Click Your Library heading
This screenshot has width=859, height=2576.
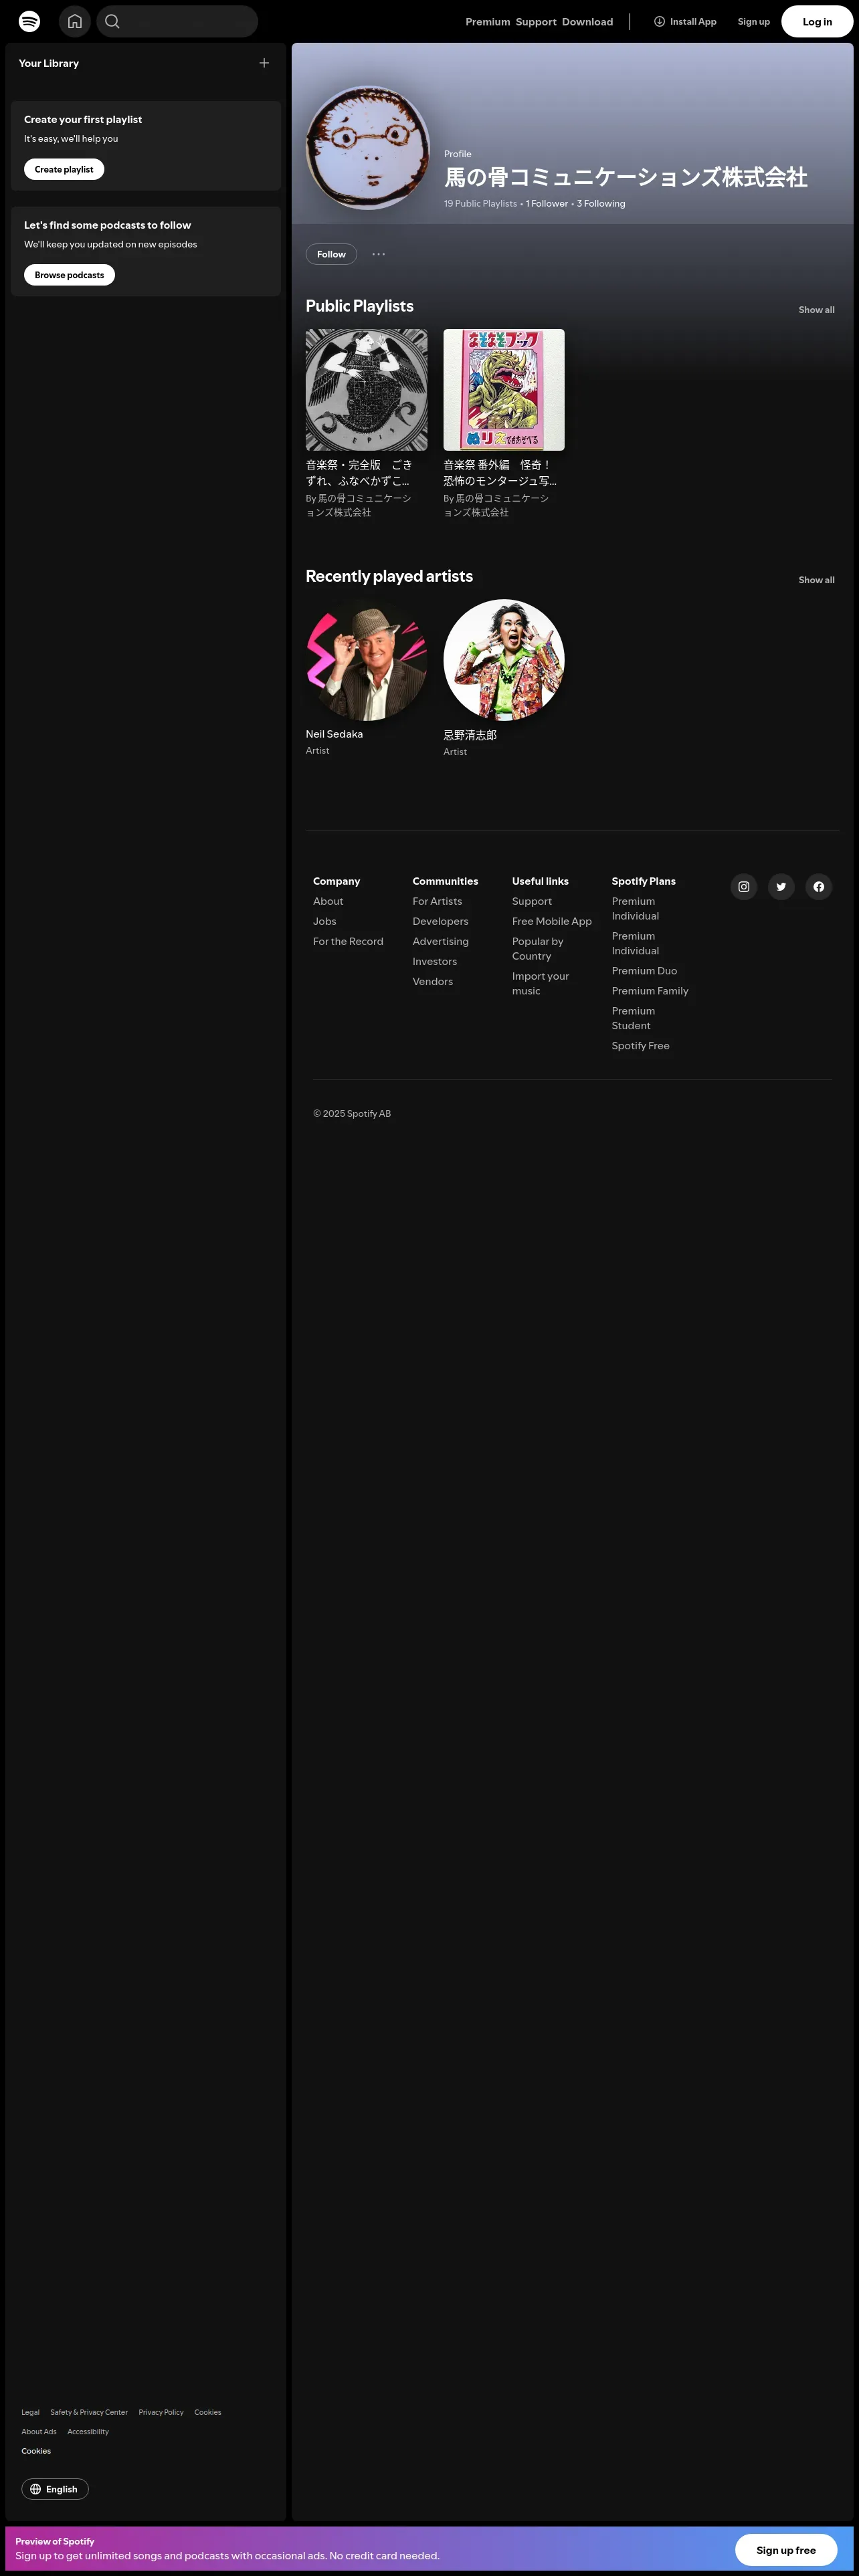click(x=48, y=63)
